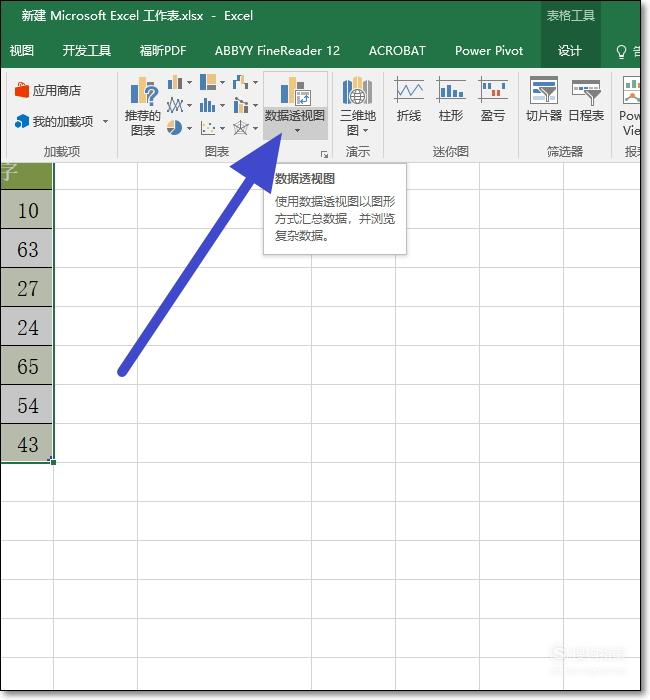
Task: Select cell containing 65
Action: 27,366
